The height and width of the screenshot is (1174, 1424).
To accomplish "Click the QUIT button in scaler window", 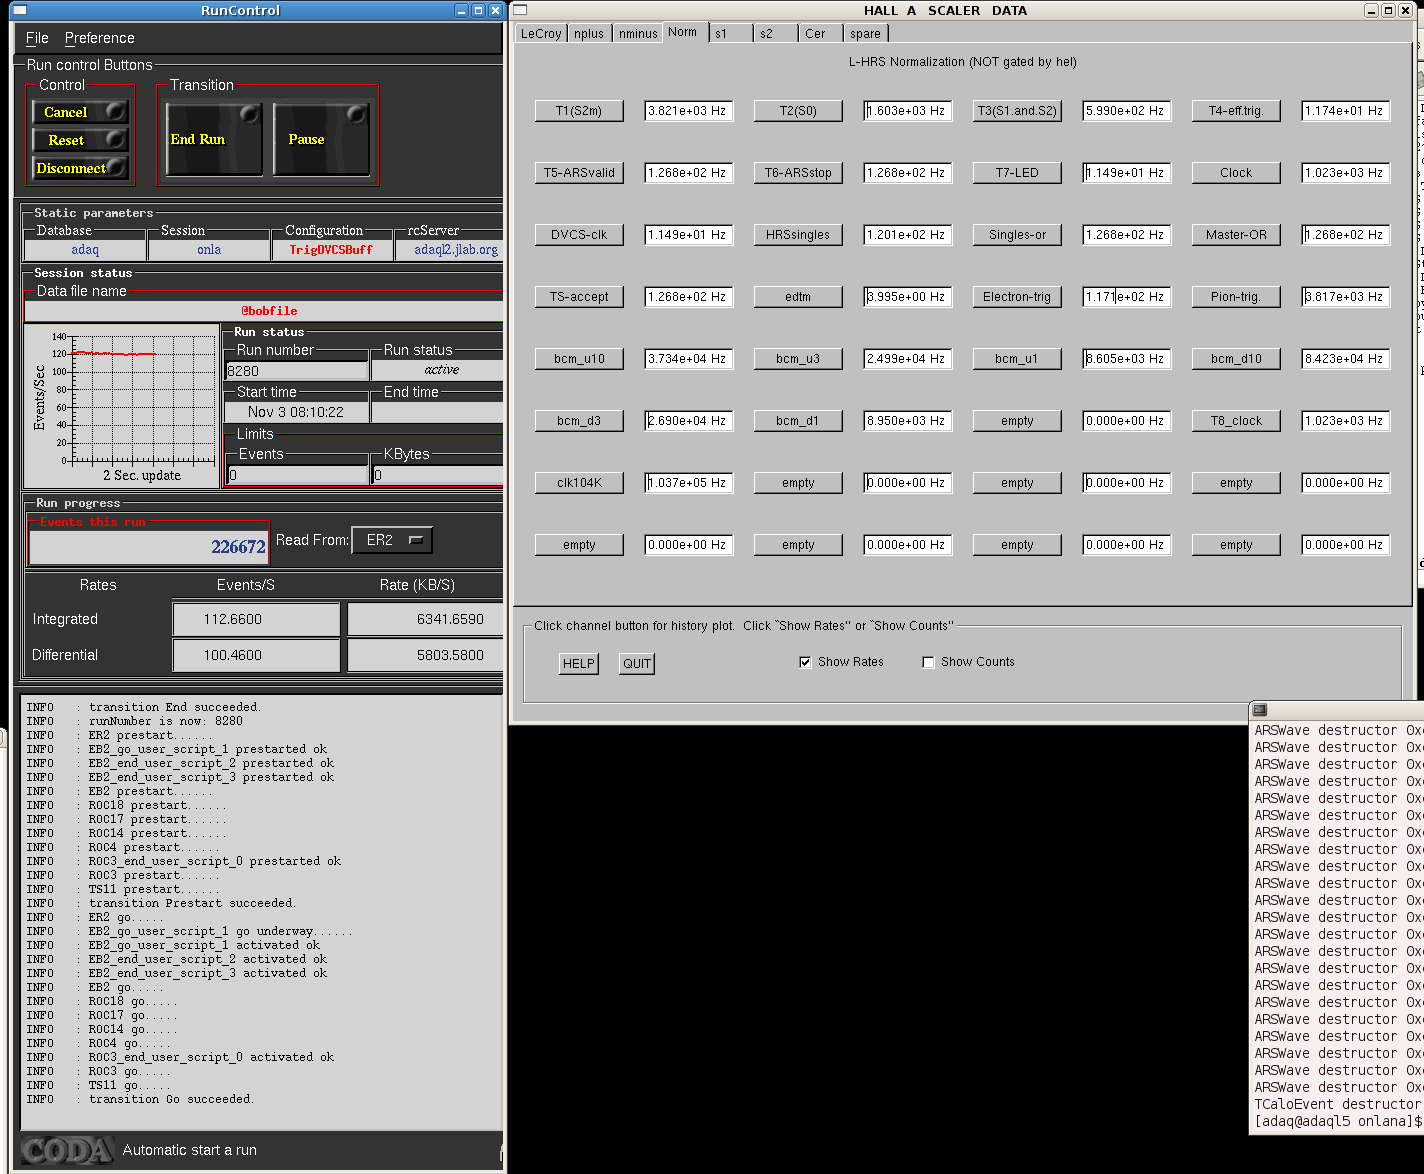I will (x=637, y=664).
